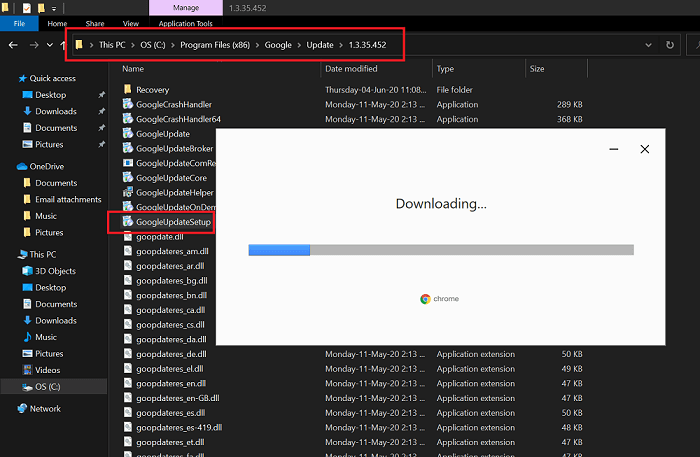Click 'Google' breadcrumb in path

click(x=278, y=45)
